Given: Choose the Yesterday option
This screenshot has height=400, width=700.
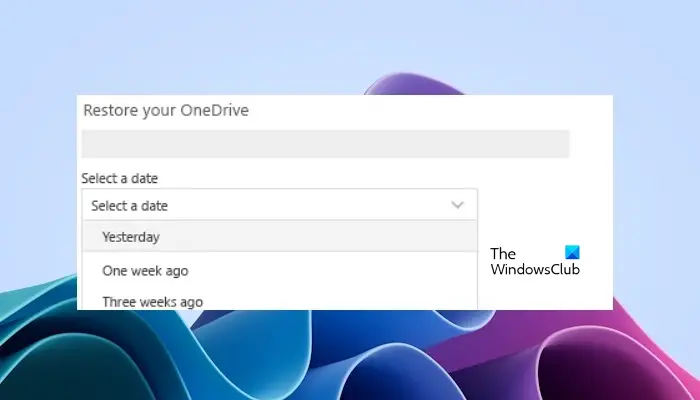Looking at the screenshot, I should tap(279, 237).
